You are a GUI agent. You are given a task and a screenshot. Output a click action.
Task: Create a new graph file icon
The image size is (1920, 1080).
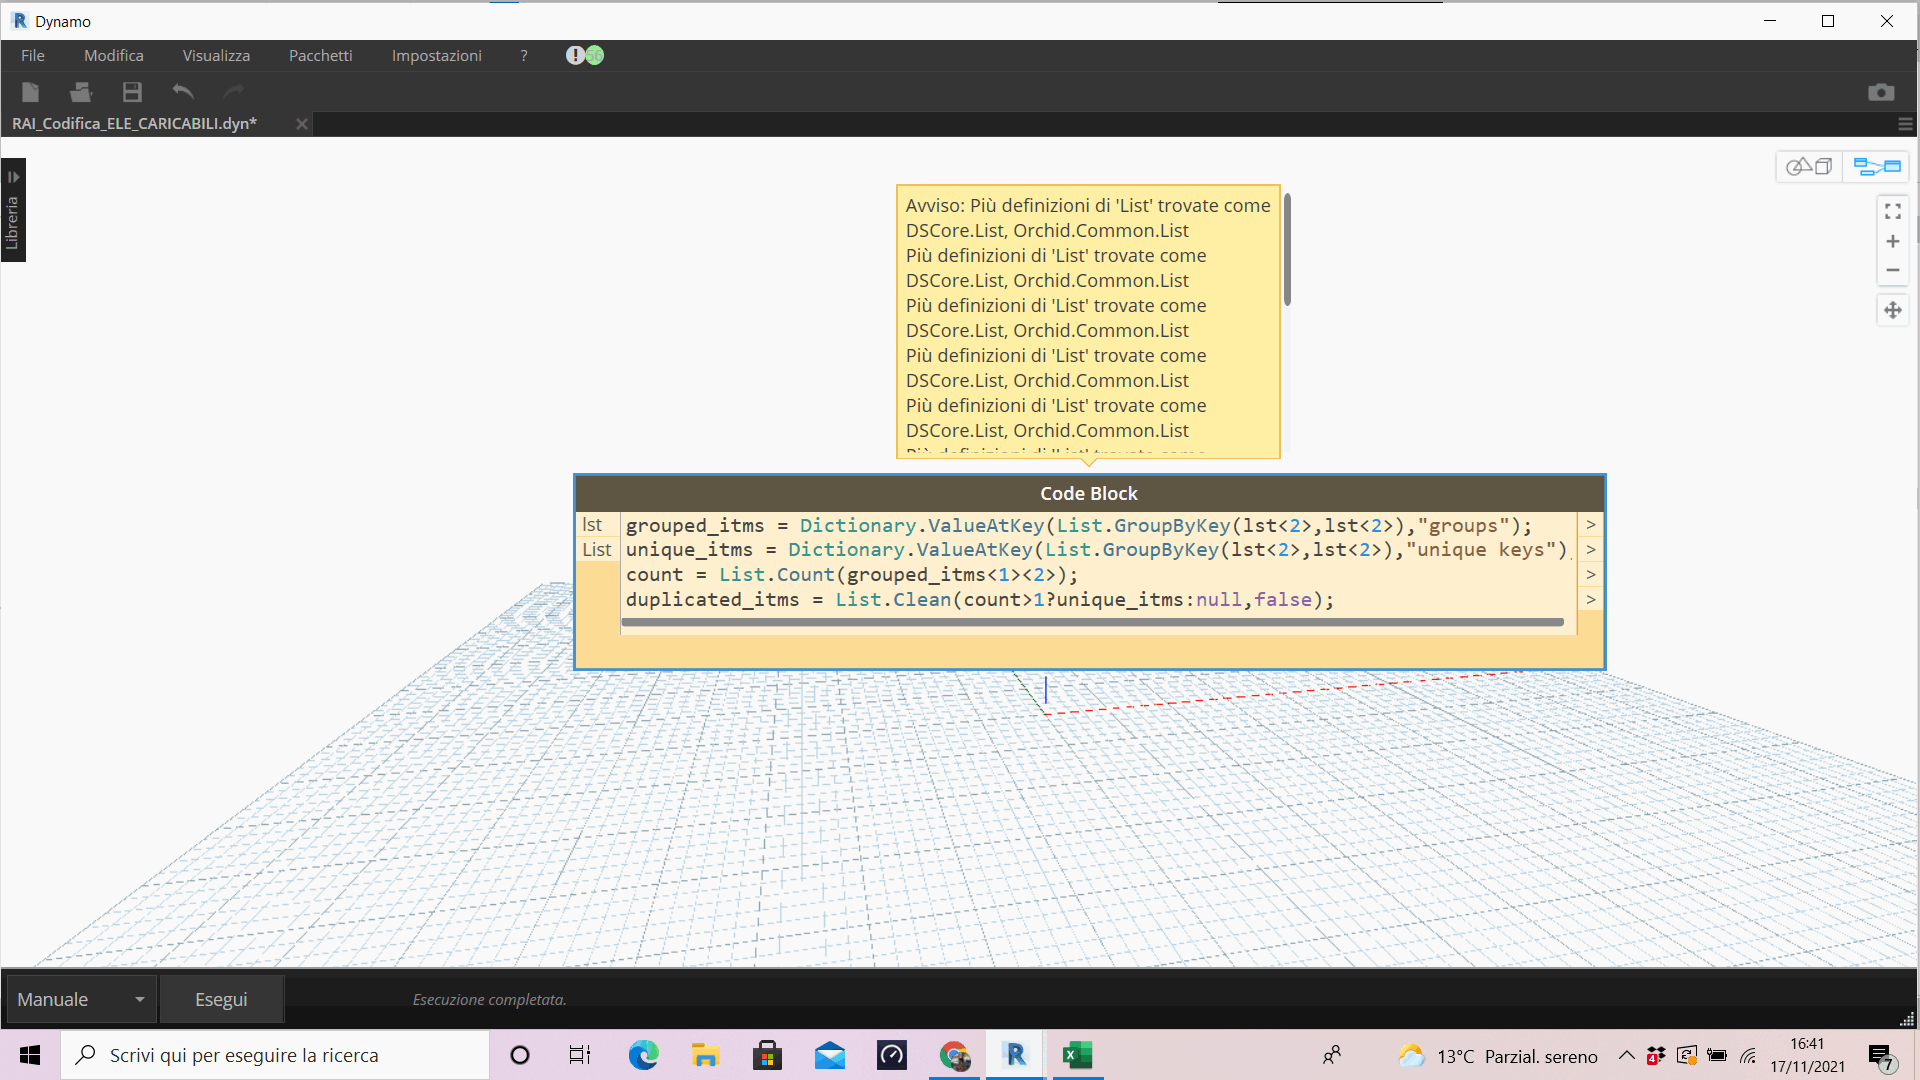[x=31, y=92]
